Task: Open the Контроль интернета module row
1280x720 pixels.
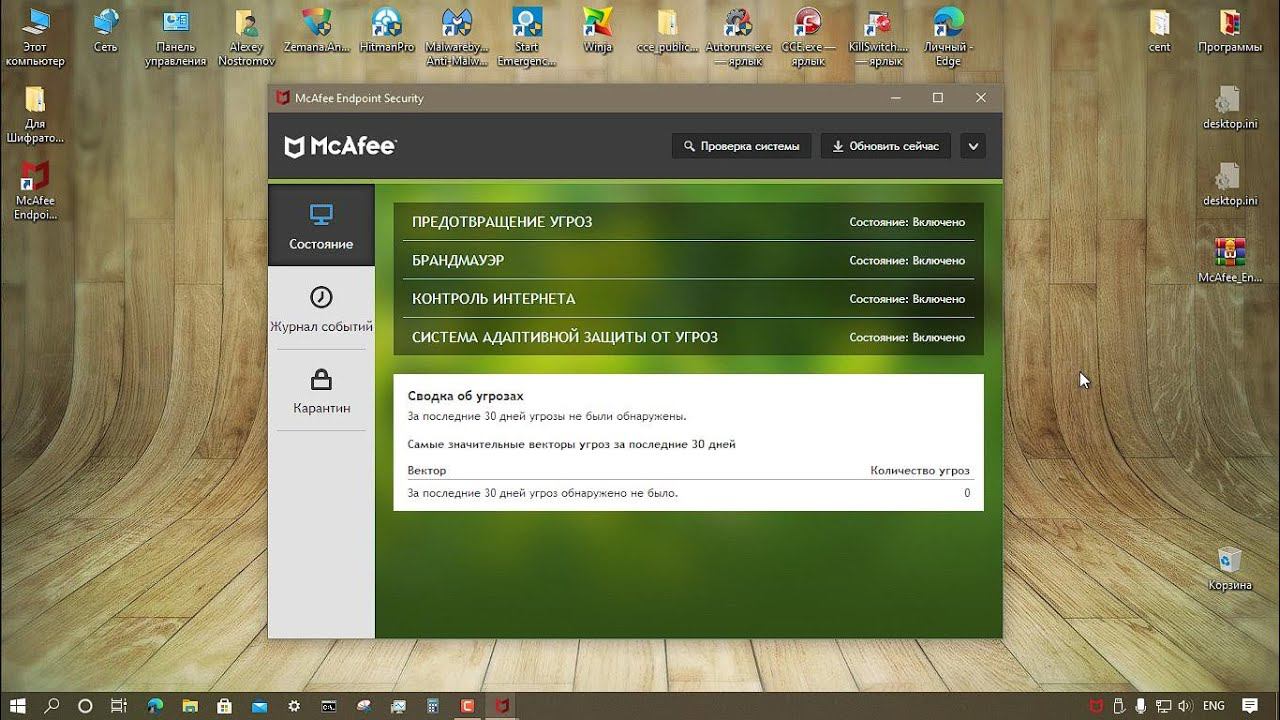Action: (688, 299)
